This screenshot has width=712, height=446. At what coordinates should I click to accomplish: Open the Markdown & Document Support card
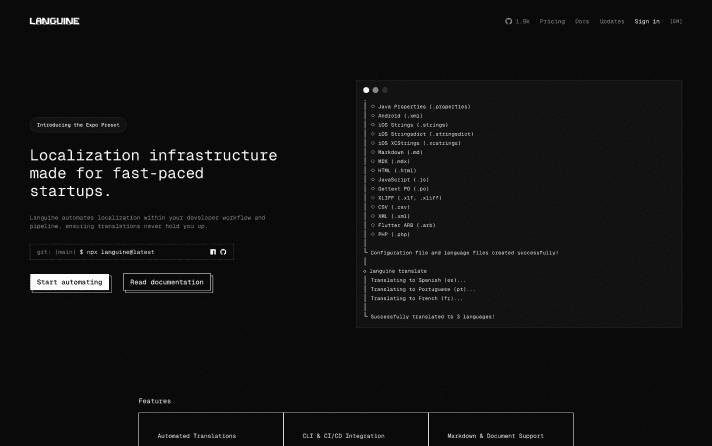tap(501, 430)
